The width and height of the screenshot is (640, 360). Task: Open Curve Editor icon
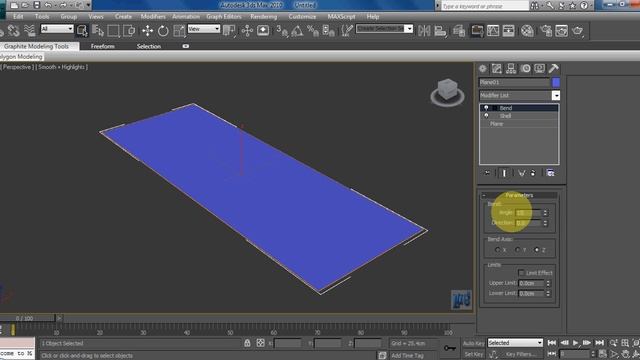coord(493,31)
